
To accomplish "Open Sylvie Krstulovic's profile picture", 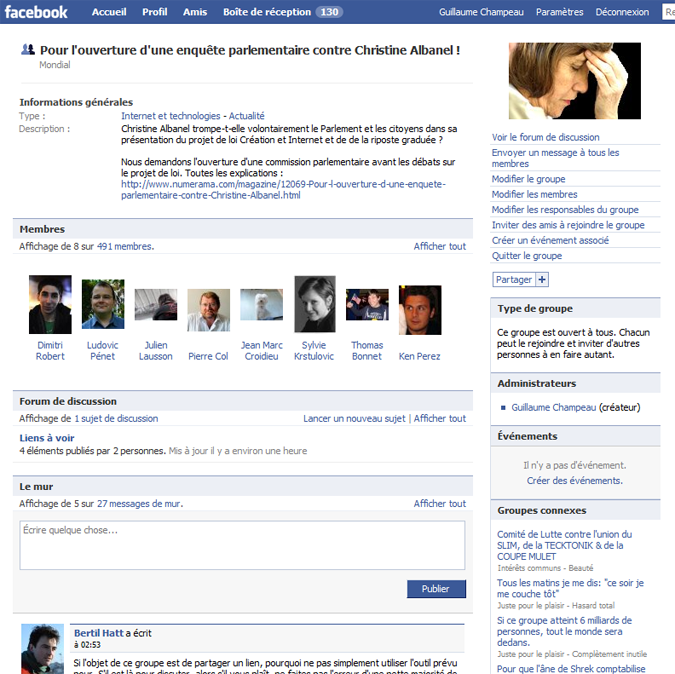I will (315, 304).
